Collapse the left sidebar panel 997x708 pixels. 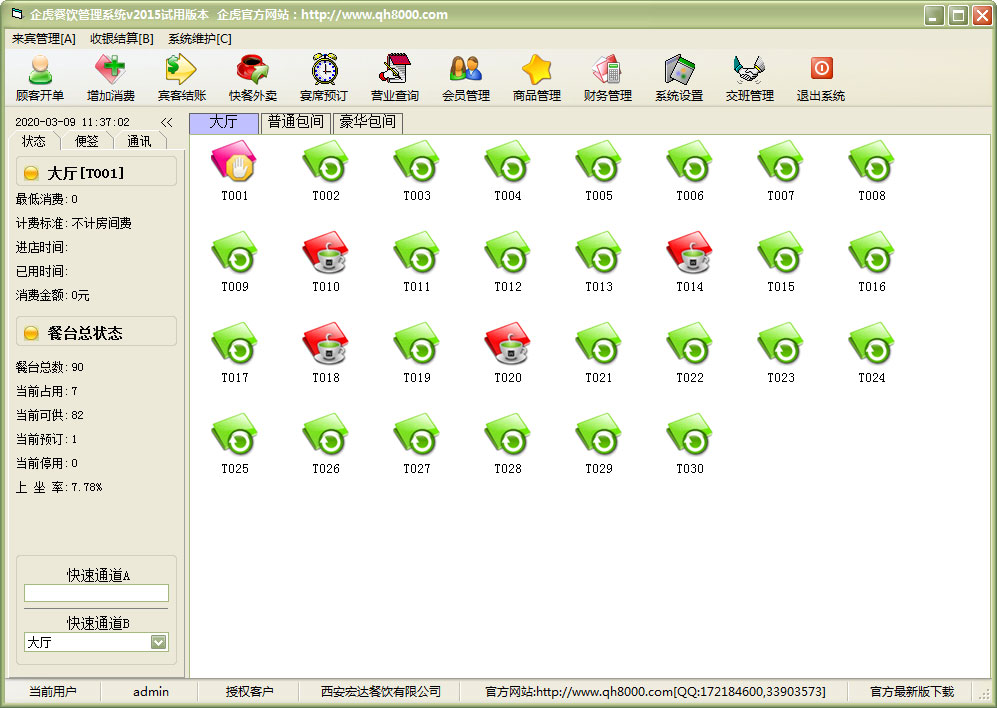167,122
